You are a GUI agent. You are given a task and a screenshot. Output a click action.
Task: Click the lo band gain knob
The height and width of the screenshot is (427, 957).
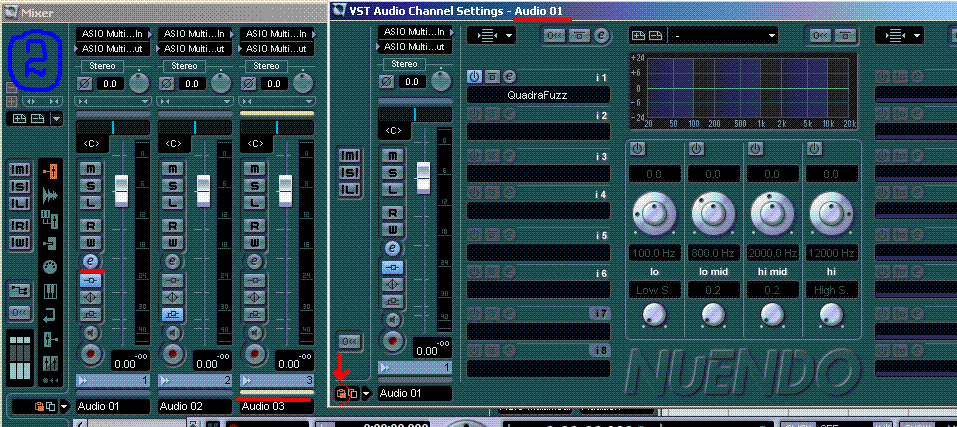(654, 213)
